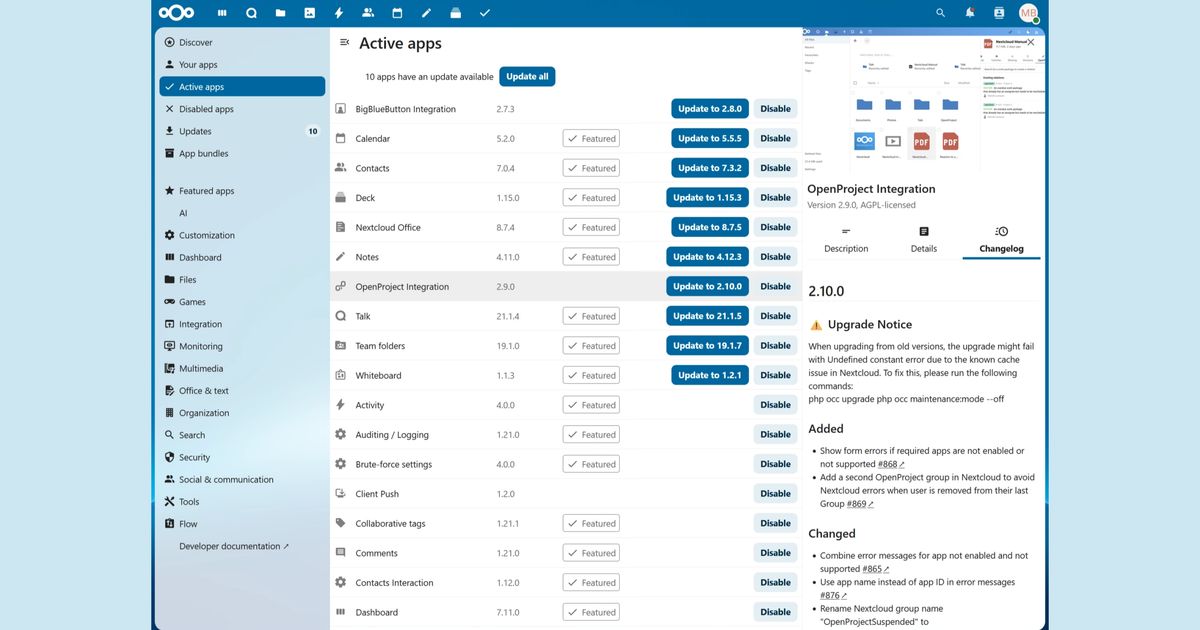This screenshot has width=1200, height=630.
Task: Toggle the app navigation menu icon
Action: pos(344,43)
